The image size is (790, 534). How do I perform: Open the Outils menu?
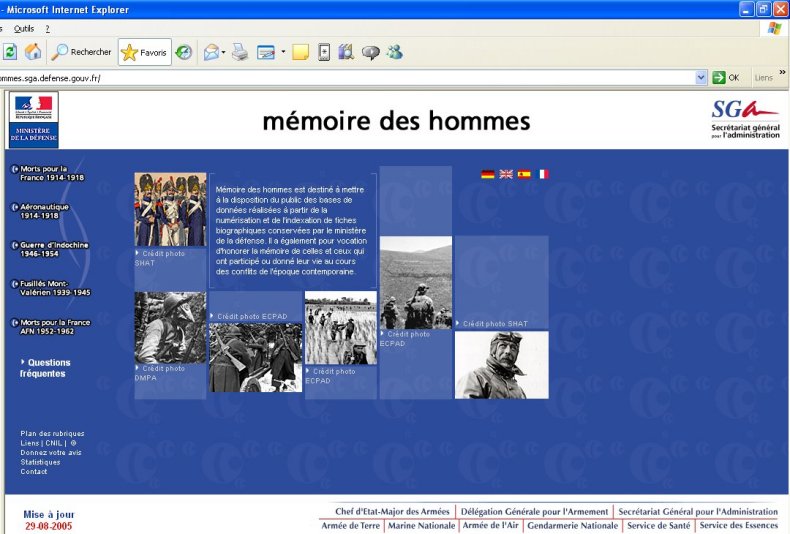pyautogui.click(x=24, y=29)
